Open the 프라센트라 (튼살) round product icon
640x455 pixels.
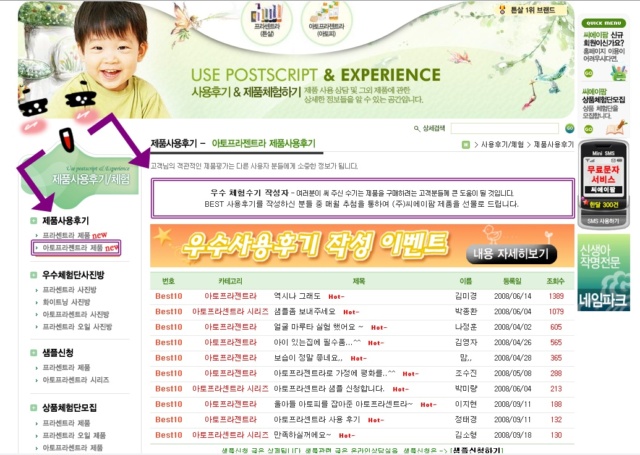pyautogui.click(x=267, y=21)
